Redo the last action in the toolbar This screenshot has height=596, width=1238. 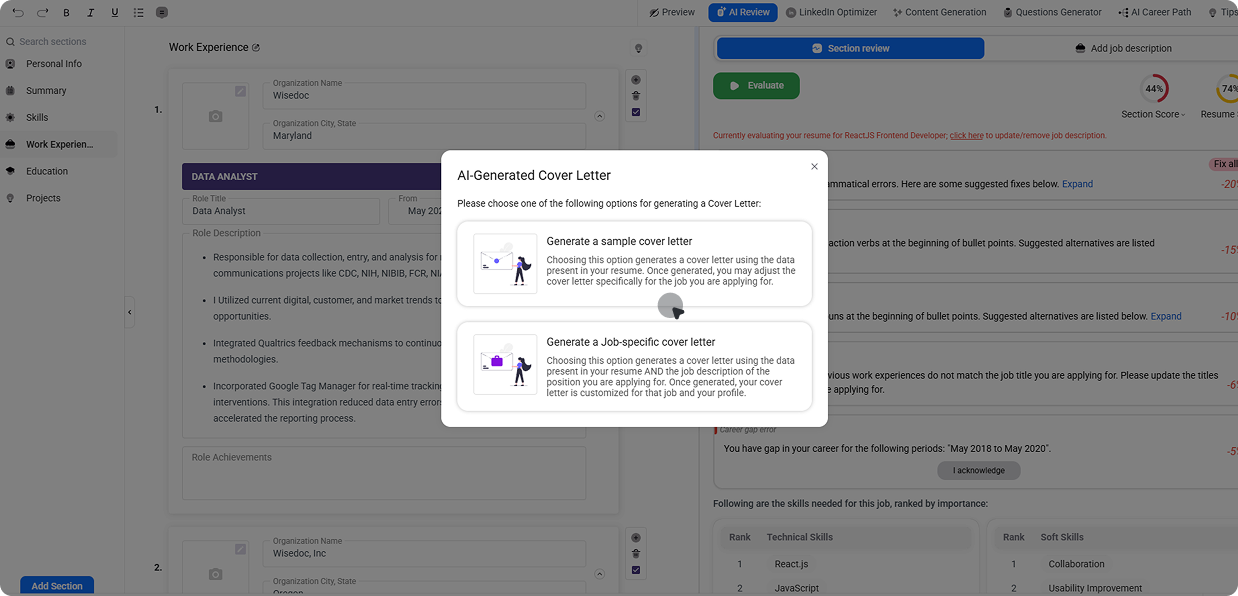click(42, 12)
